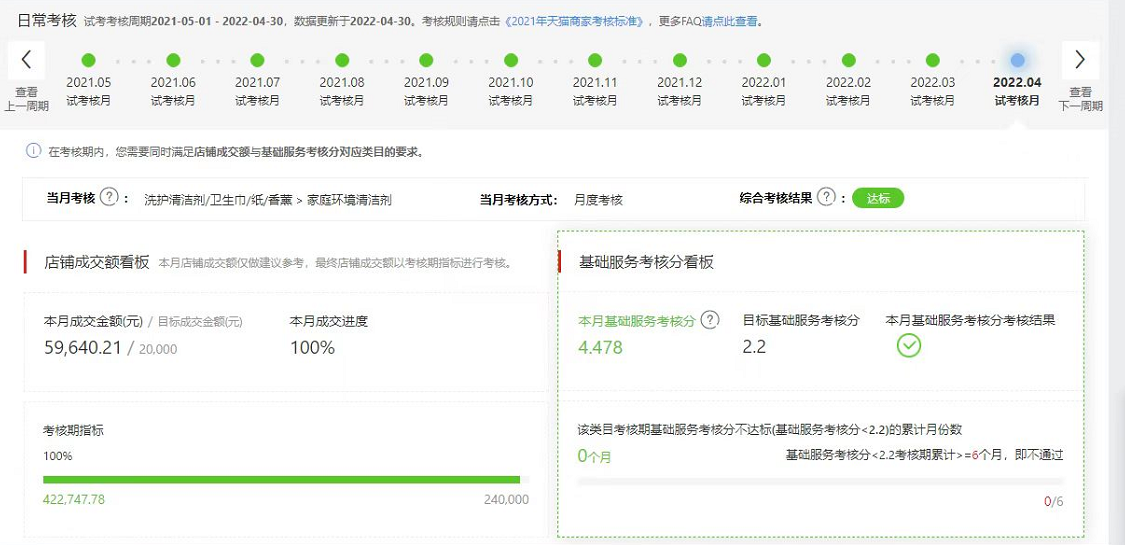Click the help icon next to 综合考核结果

coord(826,196)
